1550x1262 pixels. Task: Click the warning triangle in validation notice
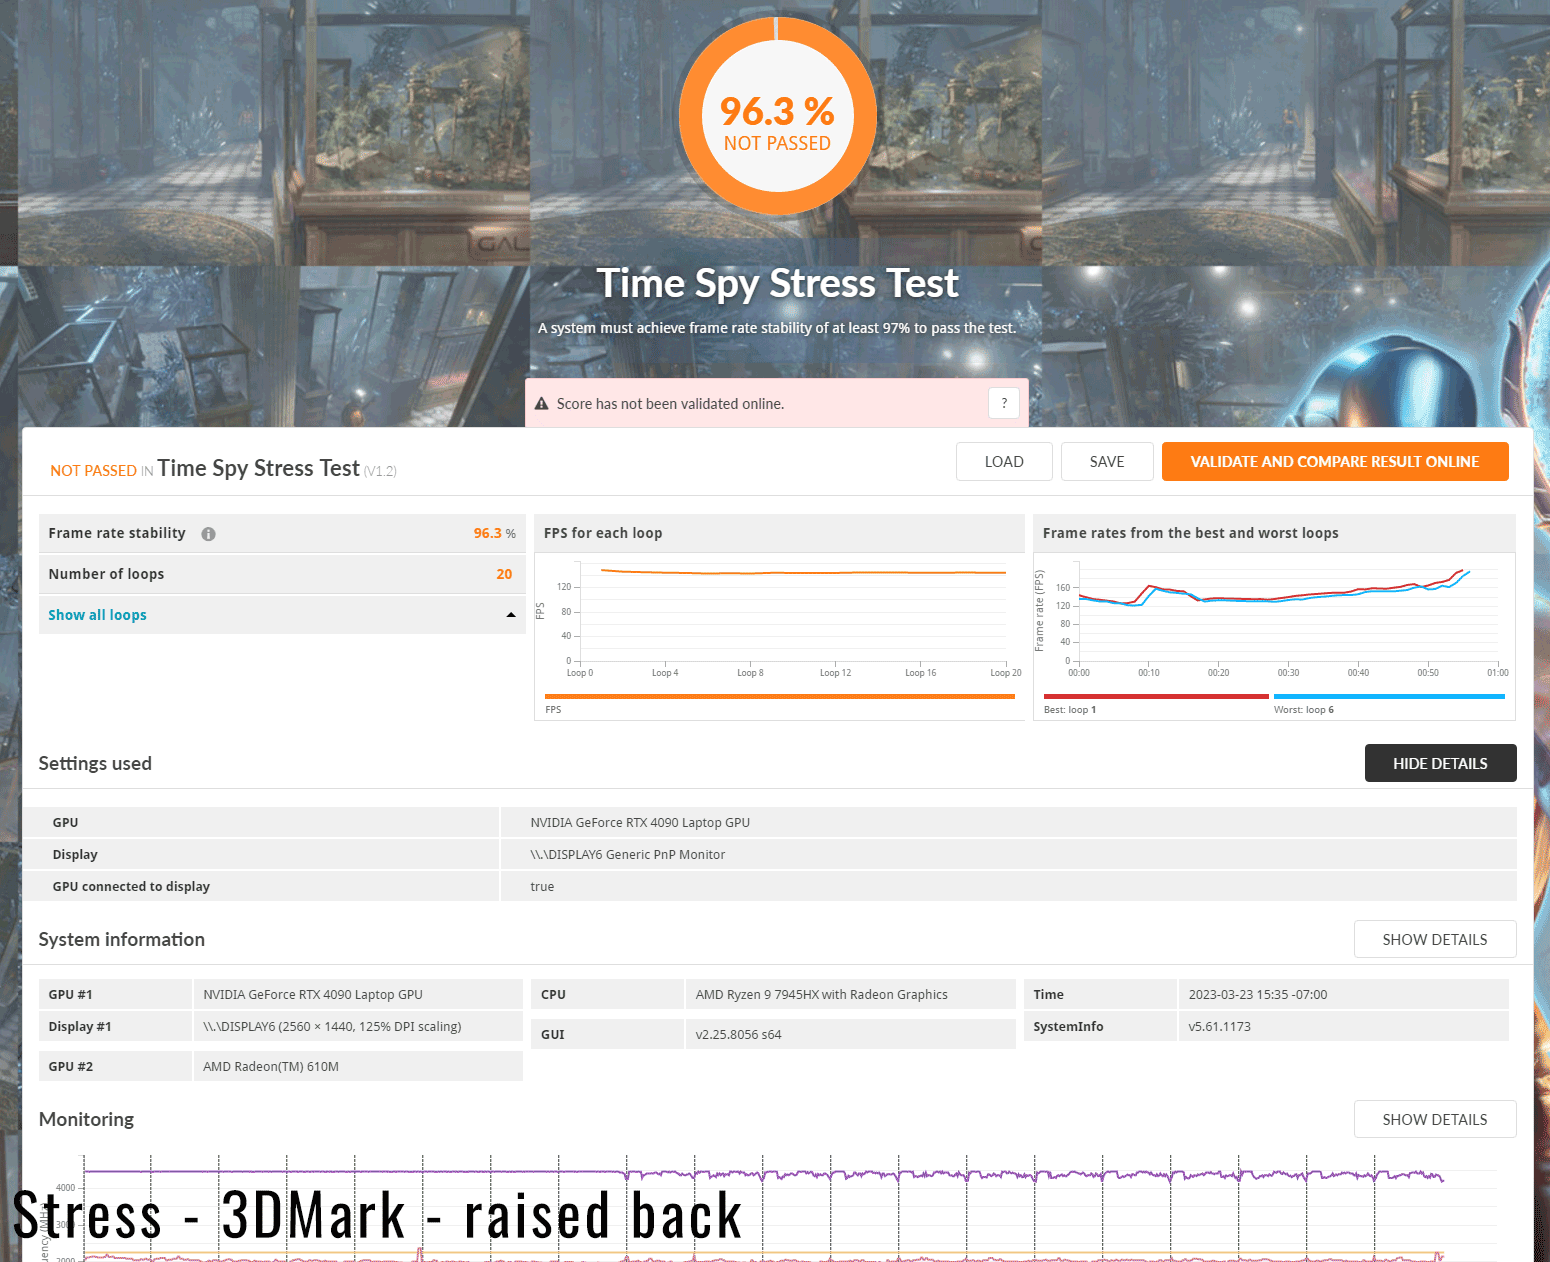pyautogui.click(x=542, y=404)
